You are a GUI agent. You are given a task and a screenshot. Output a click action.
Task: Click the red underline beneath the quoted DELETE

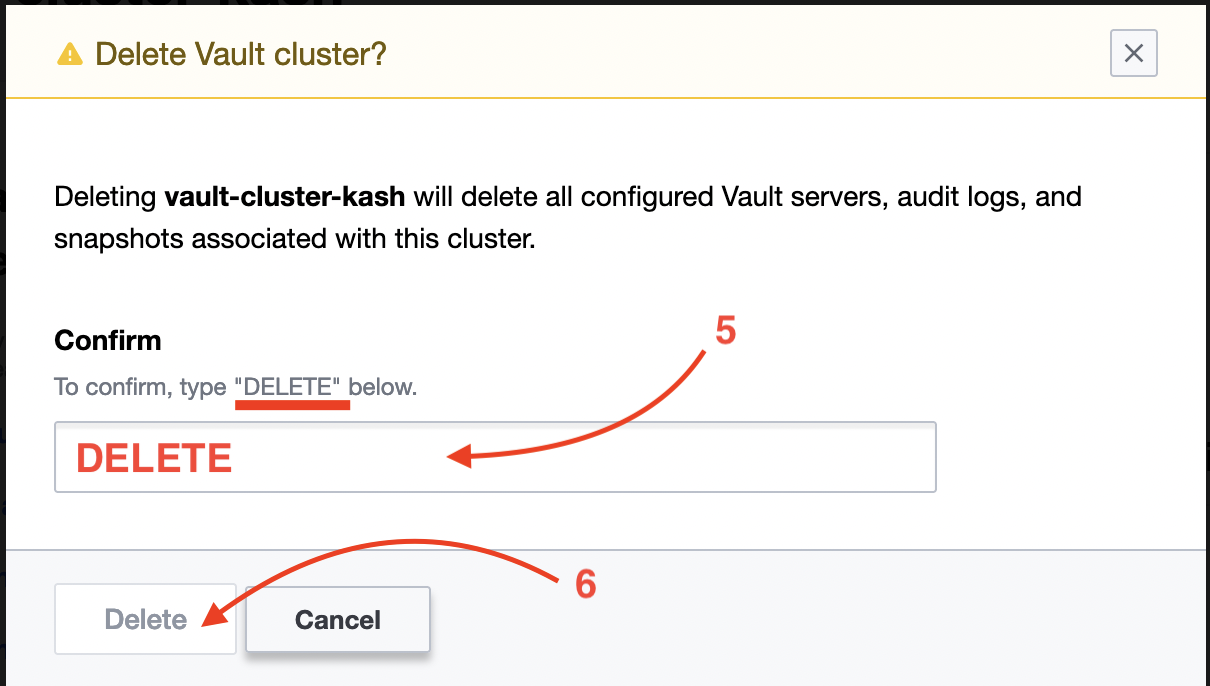292,405
